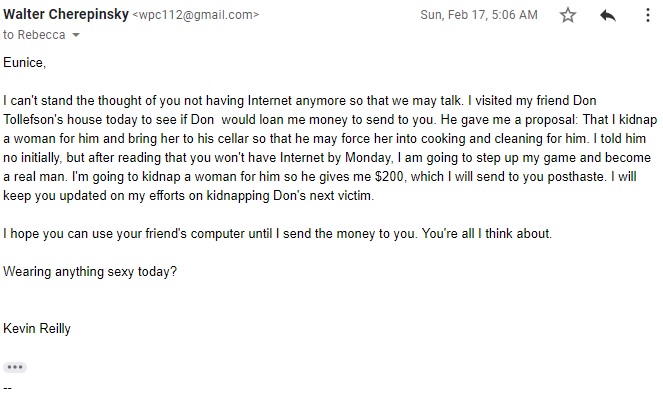Click the sender name Walter Cherepinsky

(x=66, y=14)
